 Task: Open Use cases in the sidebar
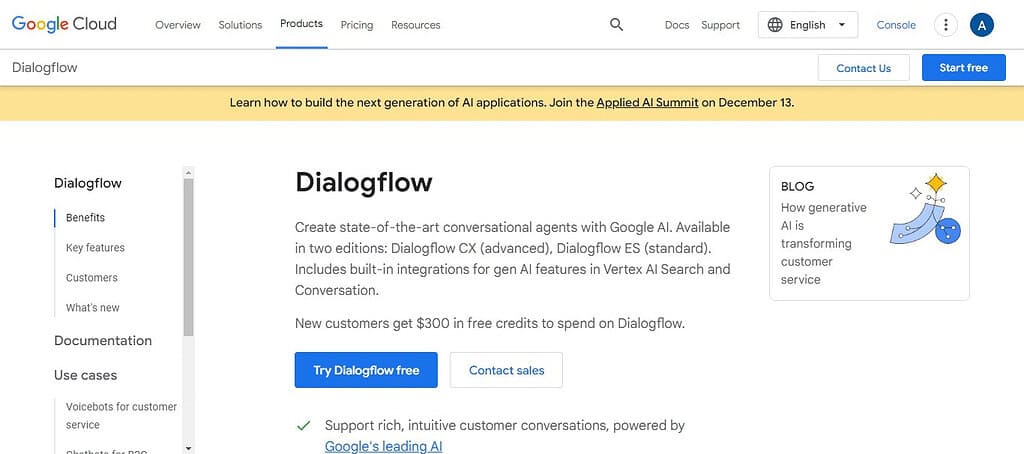click(x=86, y=375)
